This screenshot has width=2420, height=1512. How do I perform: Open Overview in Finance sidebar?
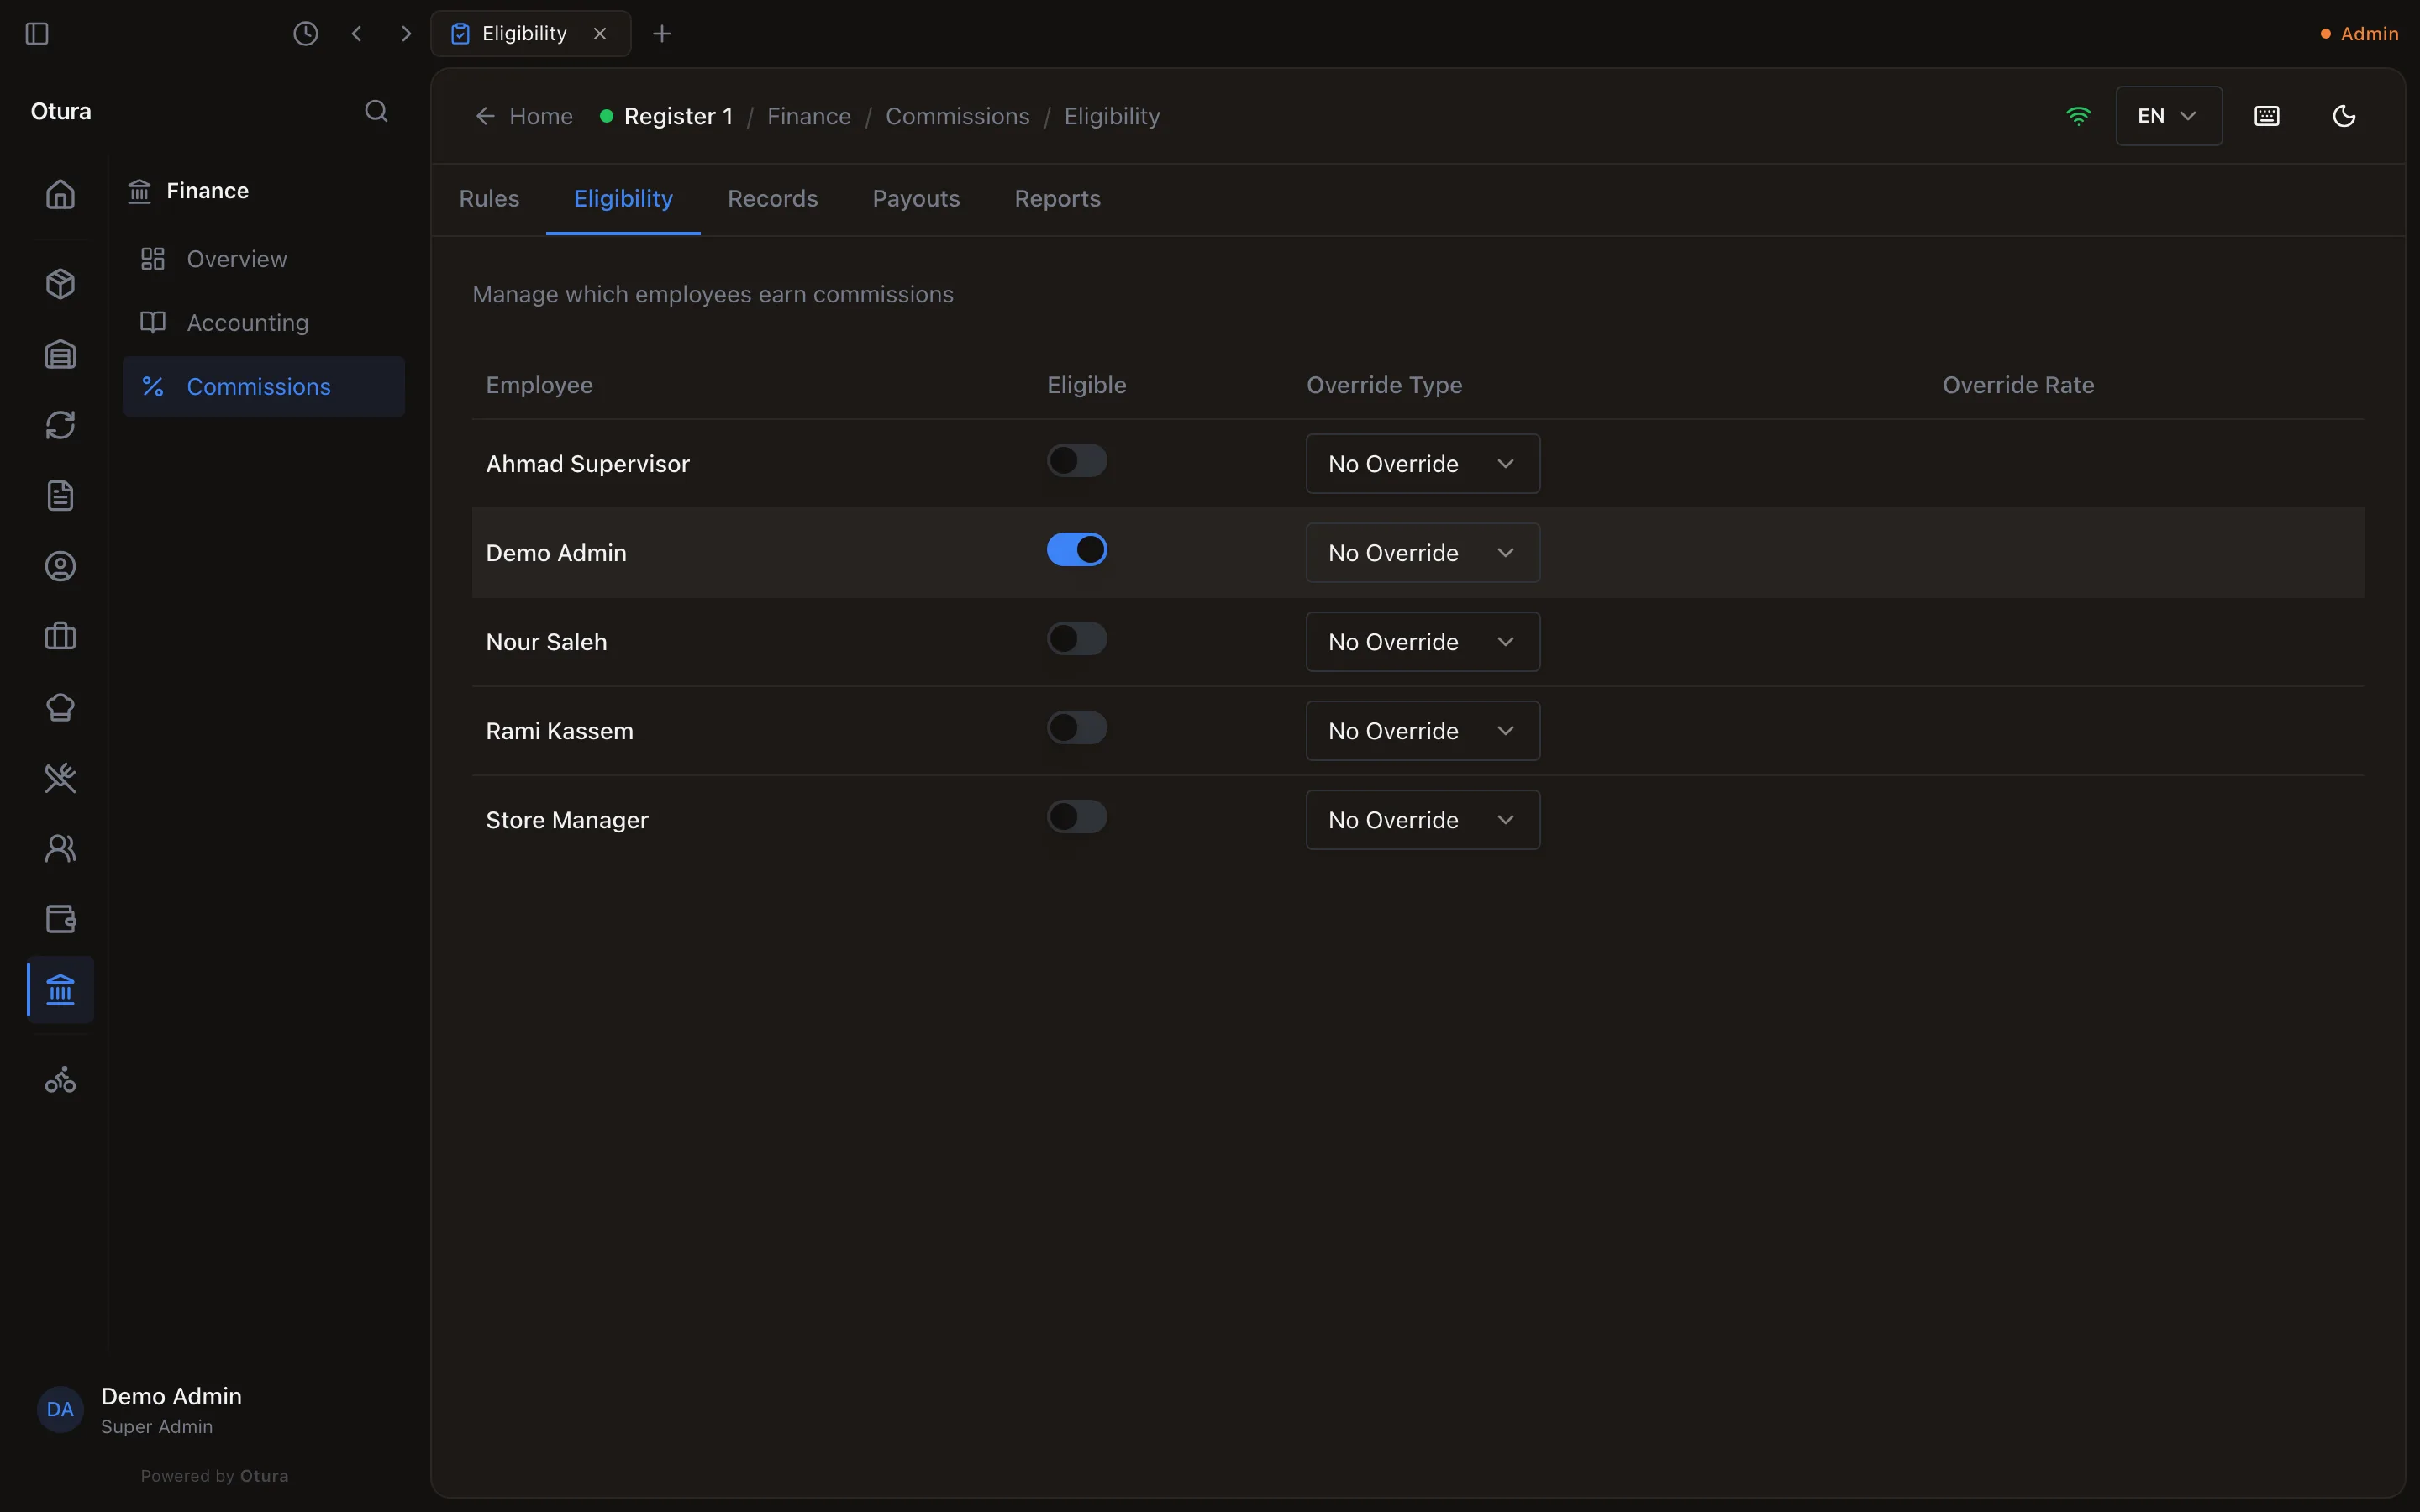pos(264,259)
